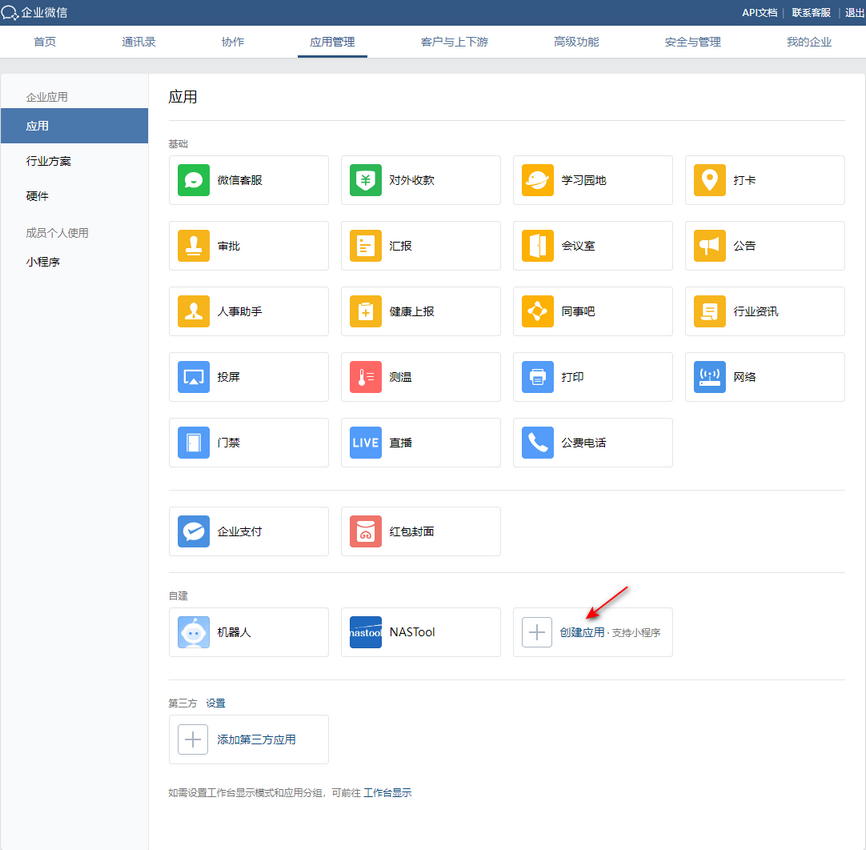Click the 红包封面 label text

coord(411,531)
